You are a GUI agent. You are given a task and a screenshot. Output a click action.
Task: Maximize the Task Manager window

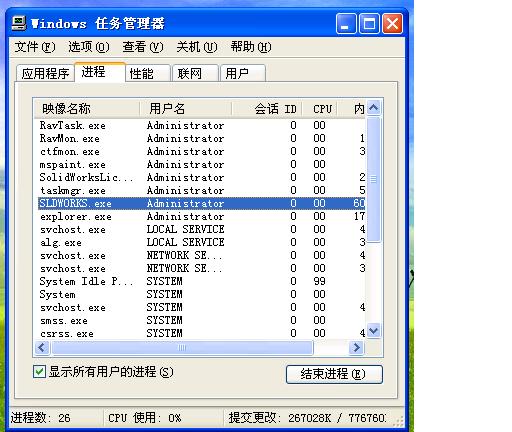click(x=369, y=24)
